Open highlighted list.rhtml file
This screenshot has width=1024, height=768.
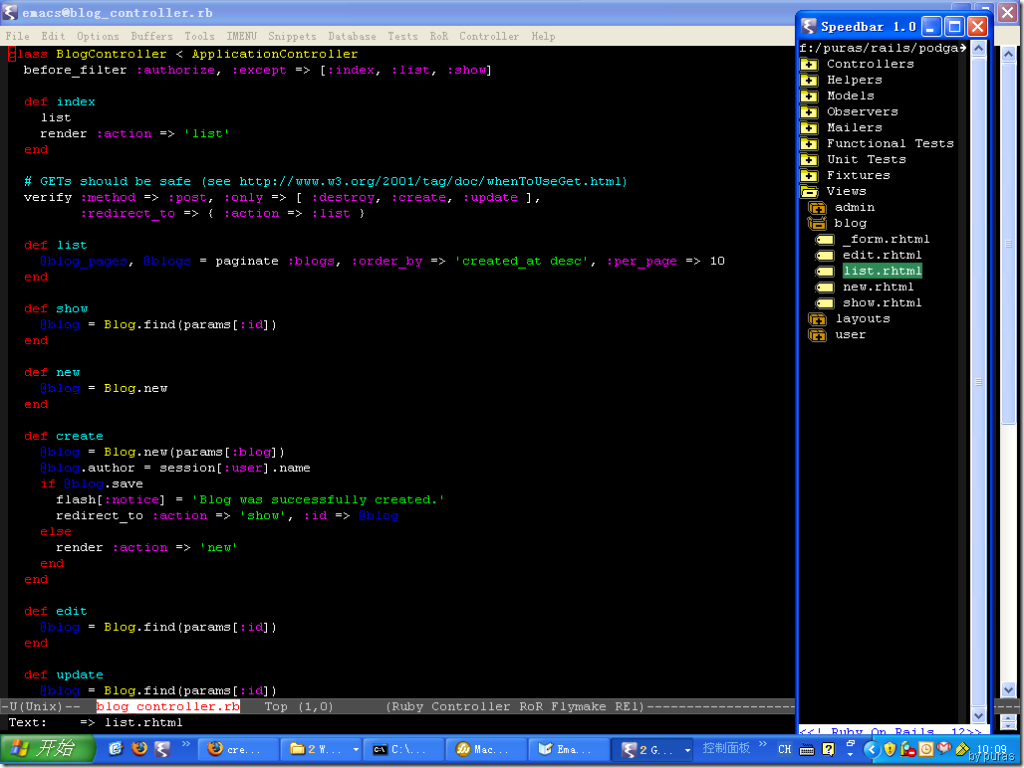tap(882, 271)
